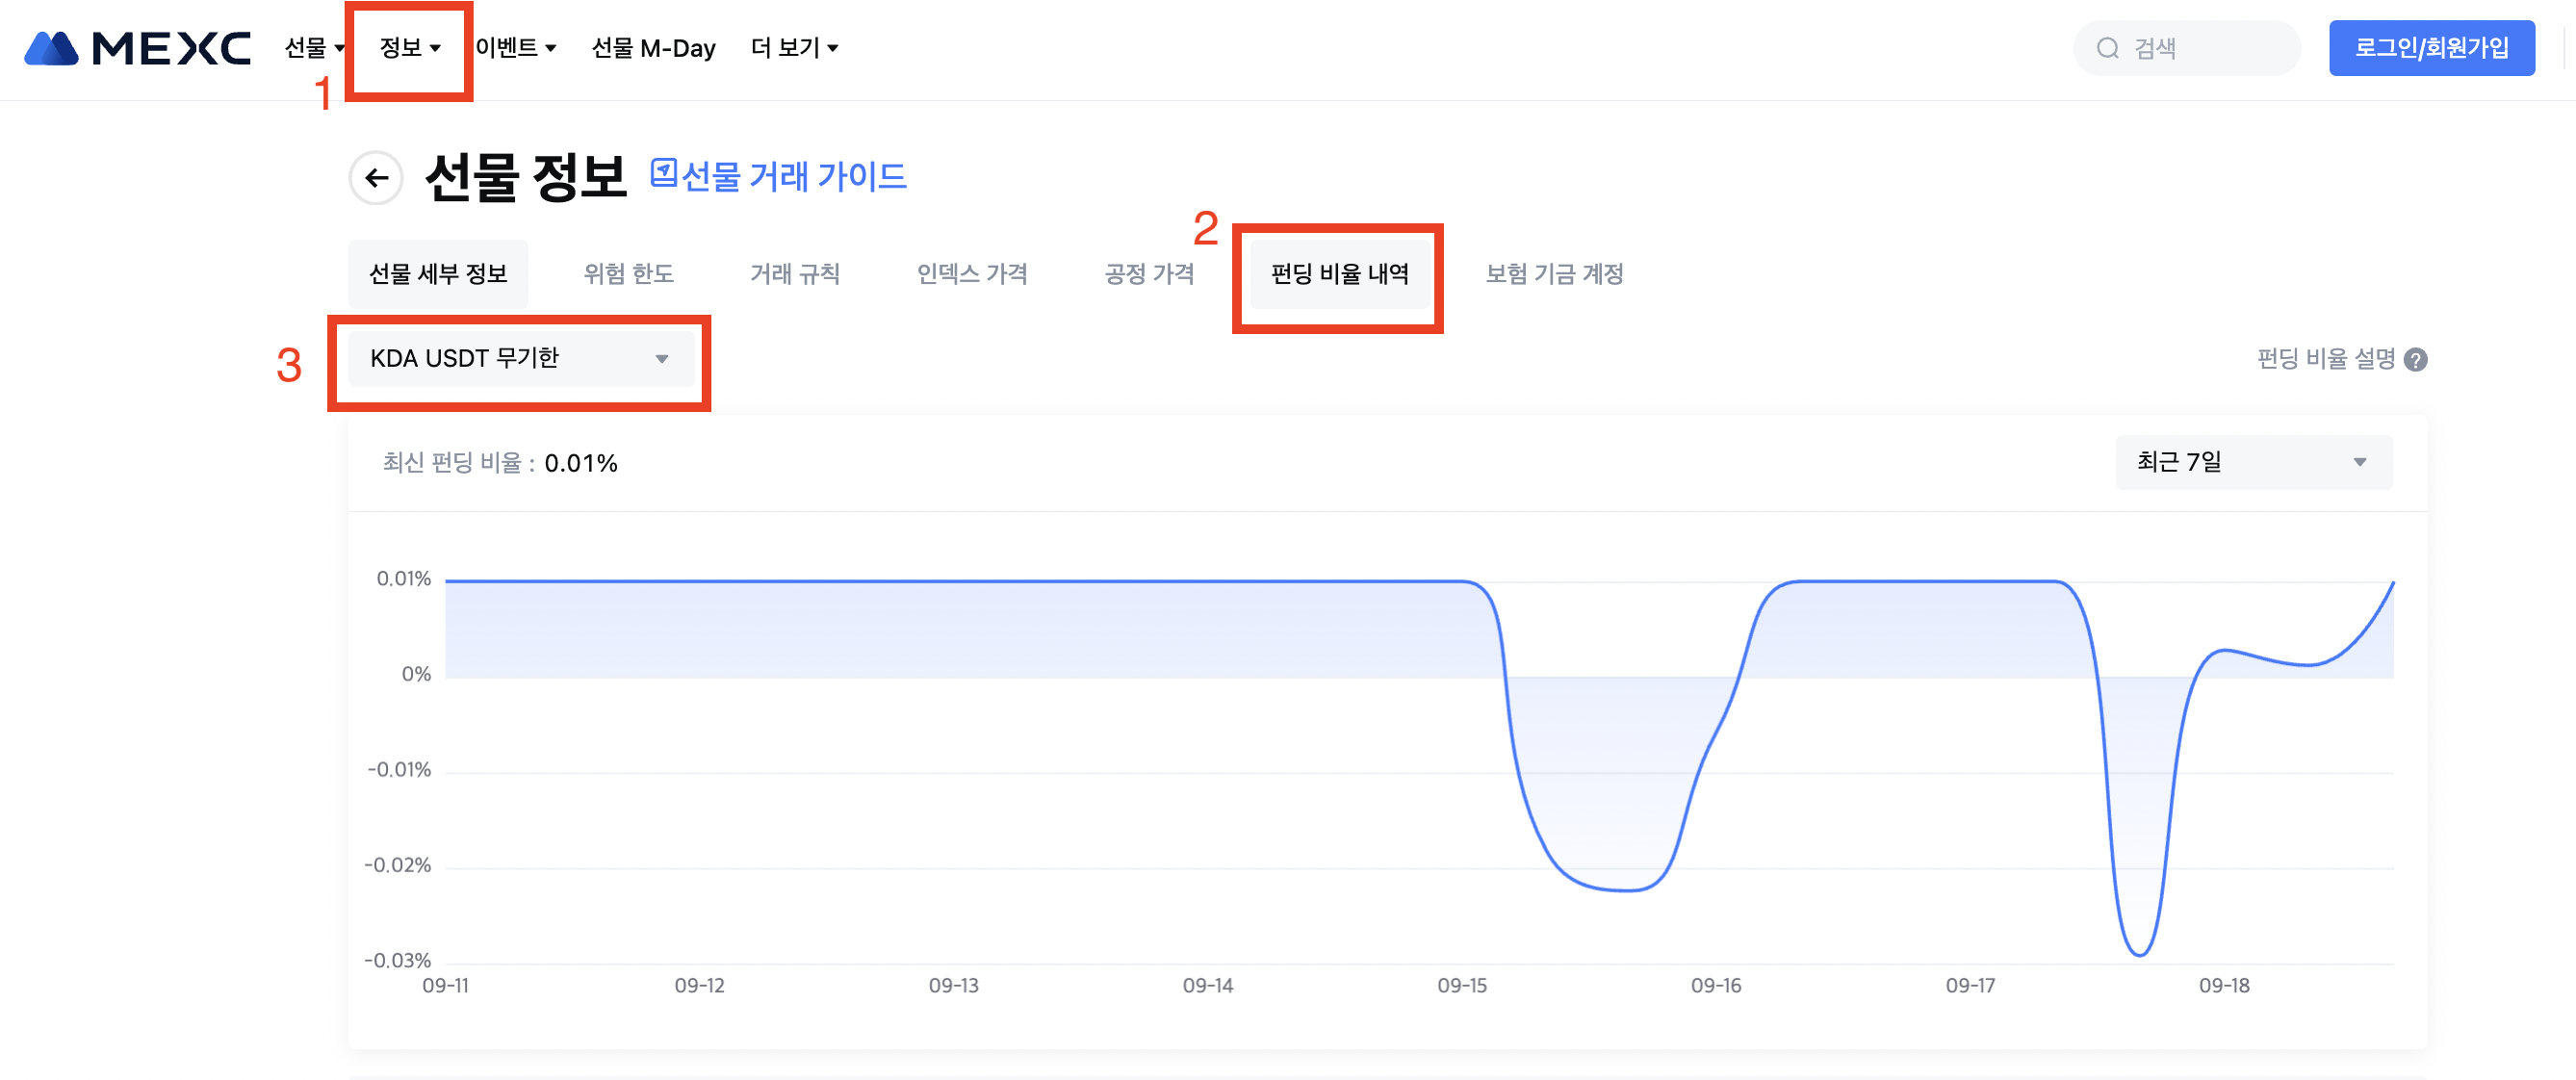The height and width of the screenshot is (1080, 2576).
Task: Open the KDA USDT 무기한 contract dropdown
Action: click(520, 359)
